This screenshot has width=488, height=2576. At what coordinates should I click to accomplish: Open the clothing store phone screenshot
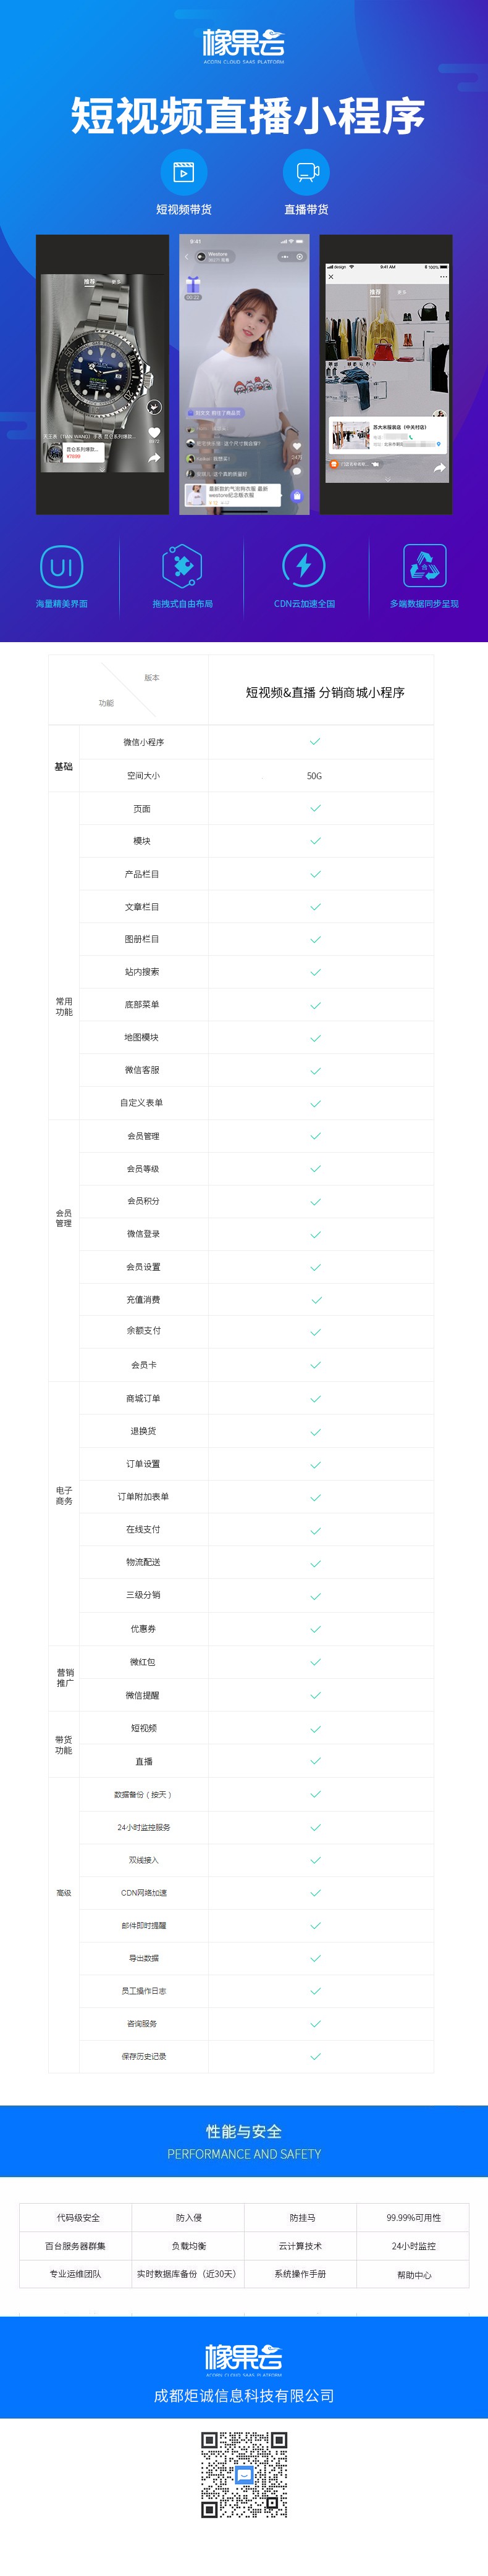(387, 375)
